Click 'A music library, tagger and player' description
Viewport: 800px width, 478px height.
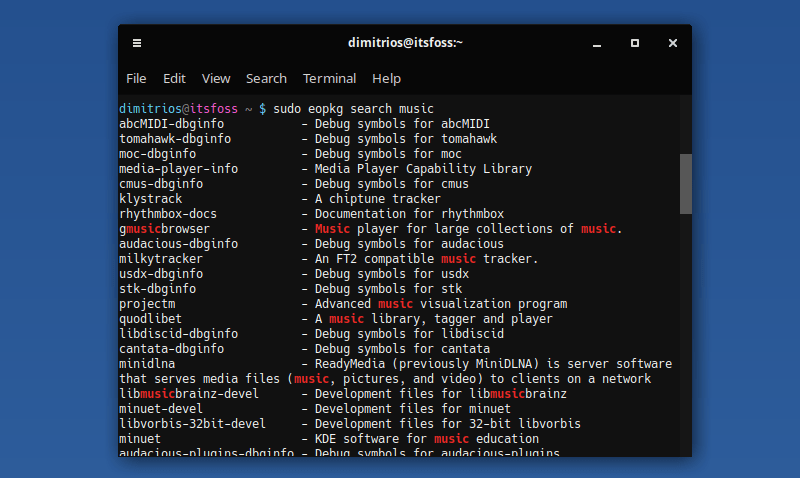[x=434, y=319]
